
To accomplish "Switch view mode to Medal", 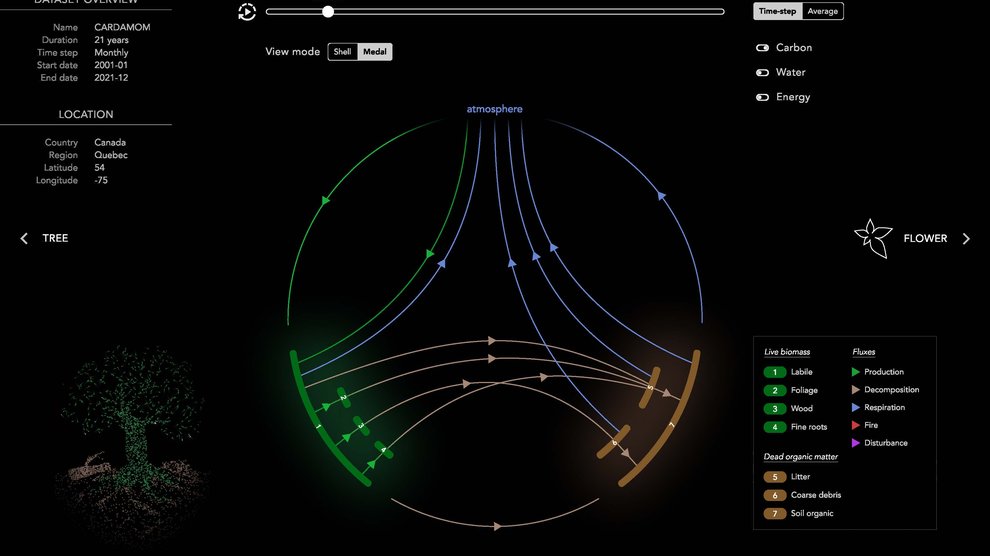I will click(x=375, y=52).
